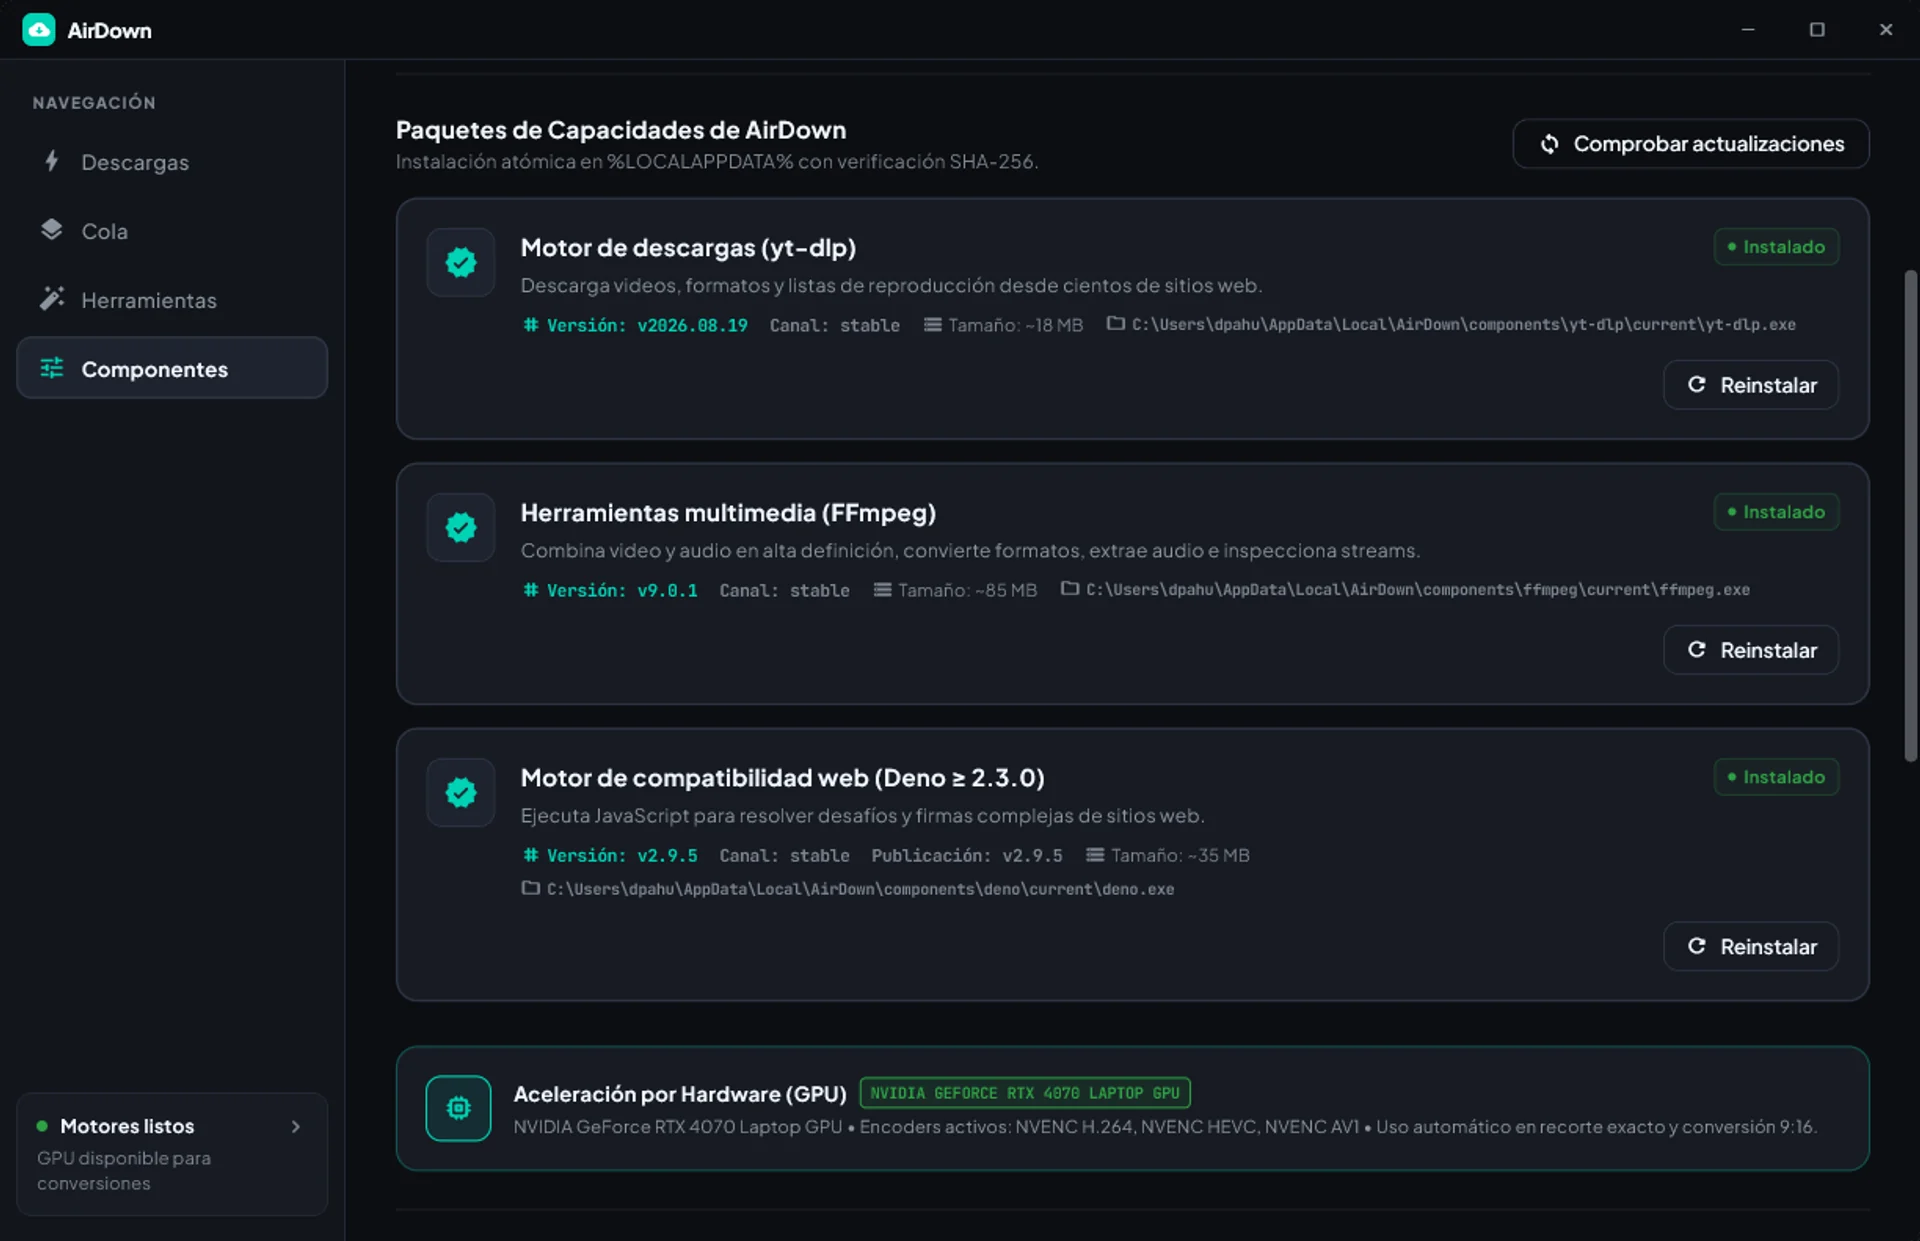Click the vertical scrollbar thumb
This screenshot has width=1920, height=1241.
[x=1910, y=516]
